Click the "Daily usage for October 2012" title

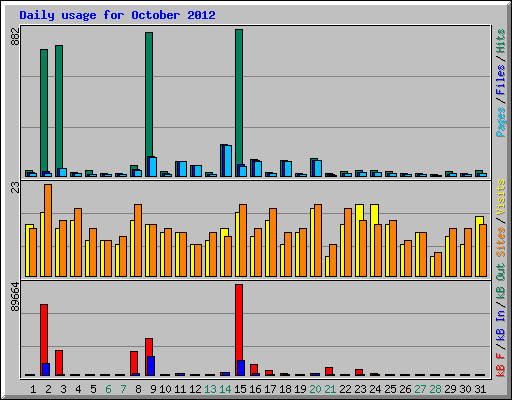(117, 15)
